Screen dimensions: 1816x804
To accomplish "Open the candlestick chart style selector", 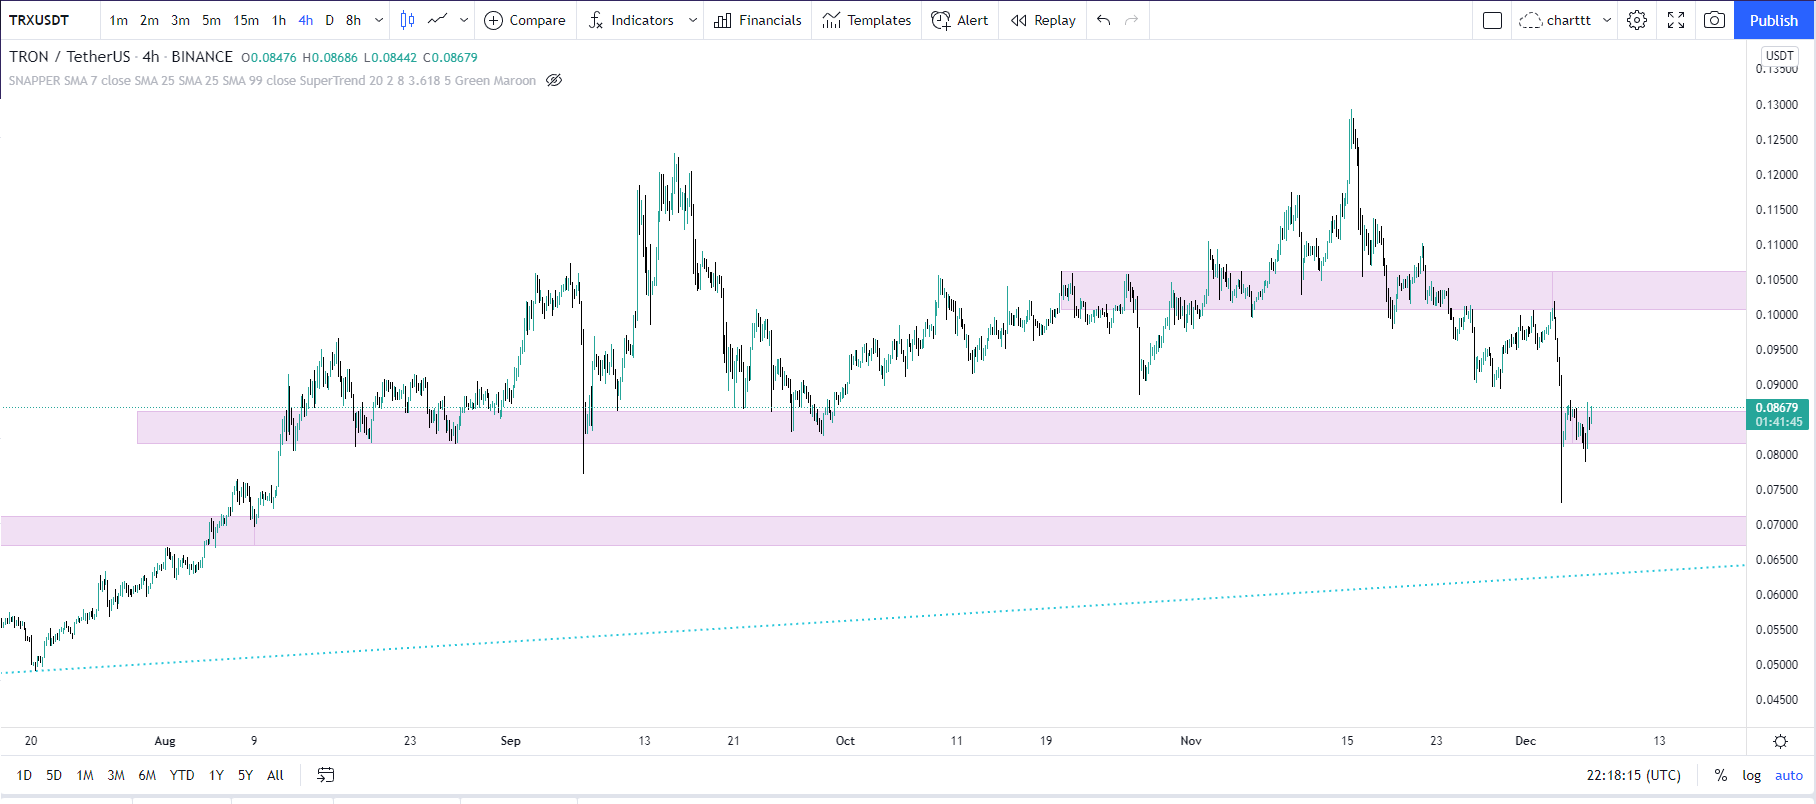I will click(x=407, y=20).
